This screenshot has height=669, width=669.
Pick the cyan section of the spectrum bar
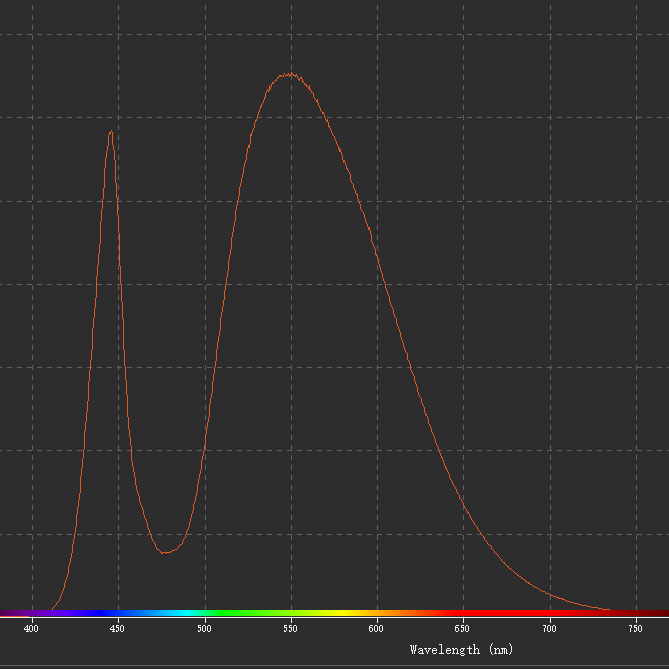181,612
